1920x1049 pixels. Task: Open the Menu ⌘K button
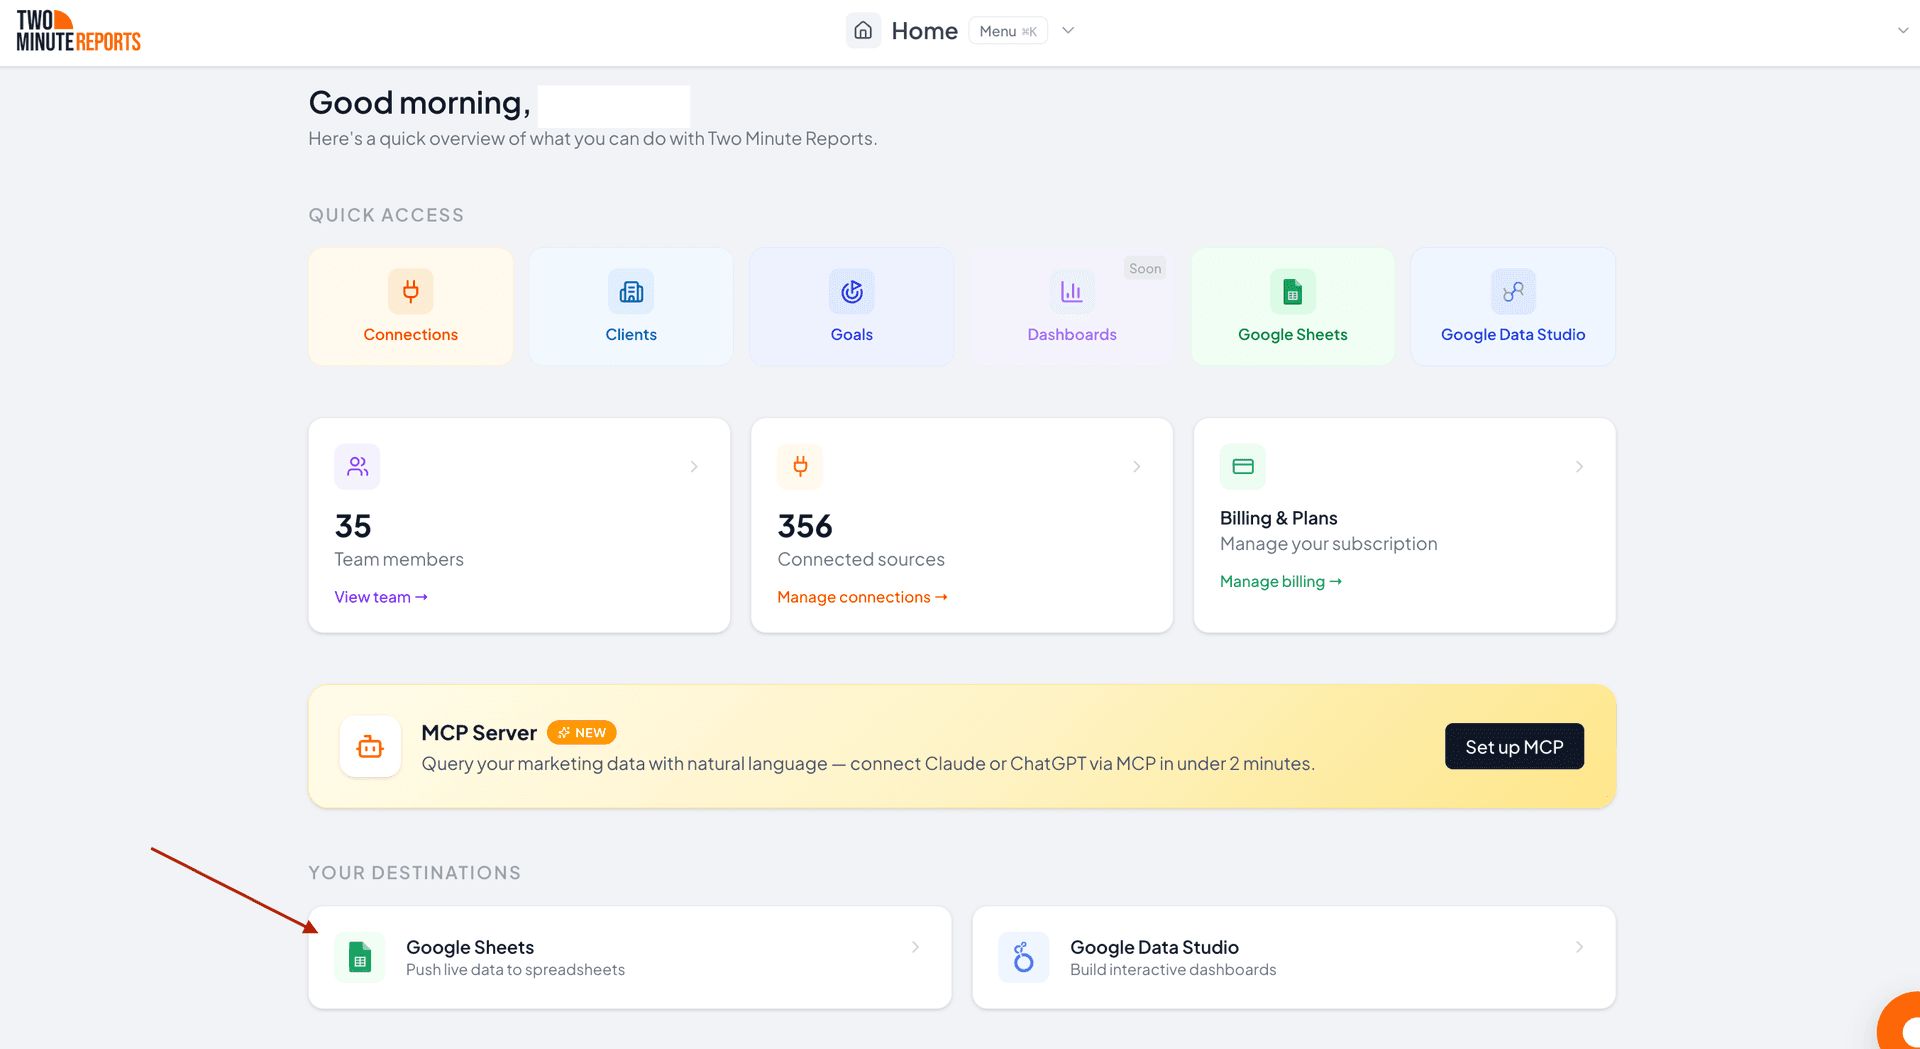click(x=1008, y=31)
